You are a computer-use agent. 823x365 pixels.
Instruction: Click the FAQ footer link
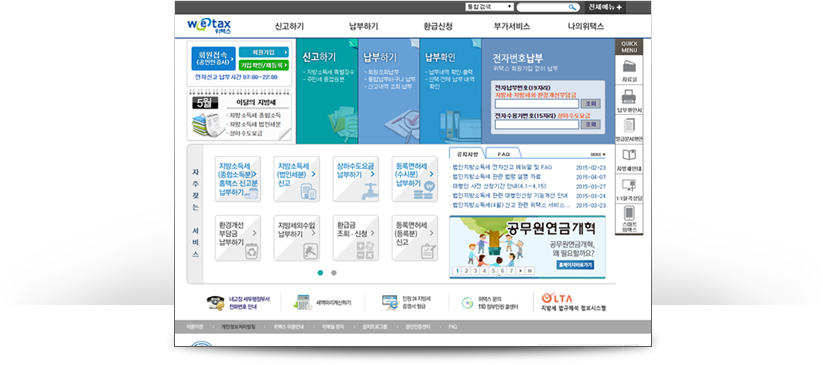452,327
